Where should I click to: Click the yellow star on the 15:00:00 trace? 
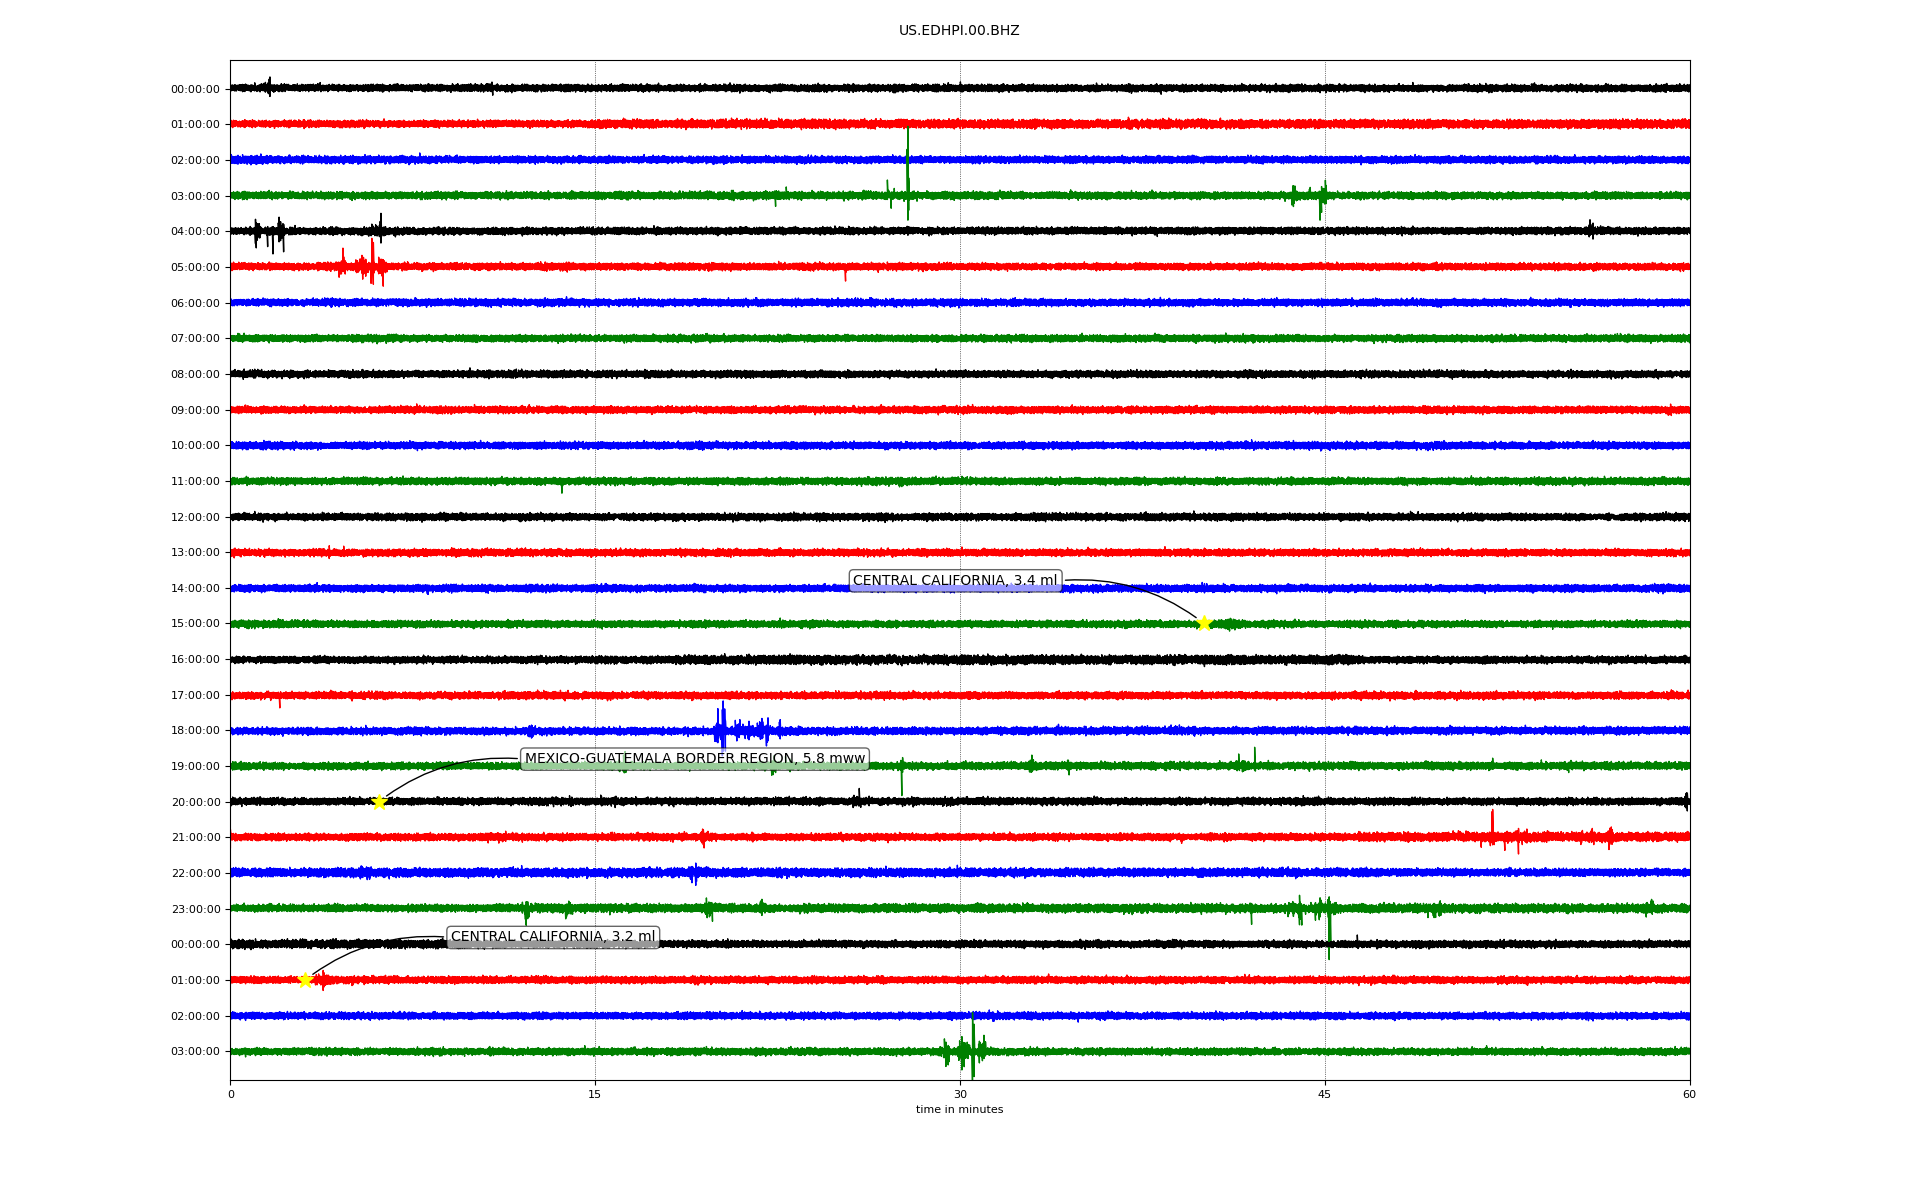1204,623
